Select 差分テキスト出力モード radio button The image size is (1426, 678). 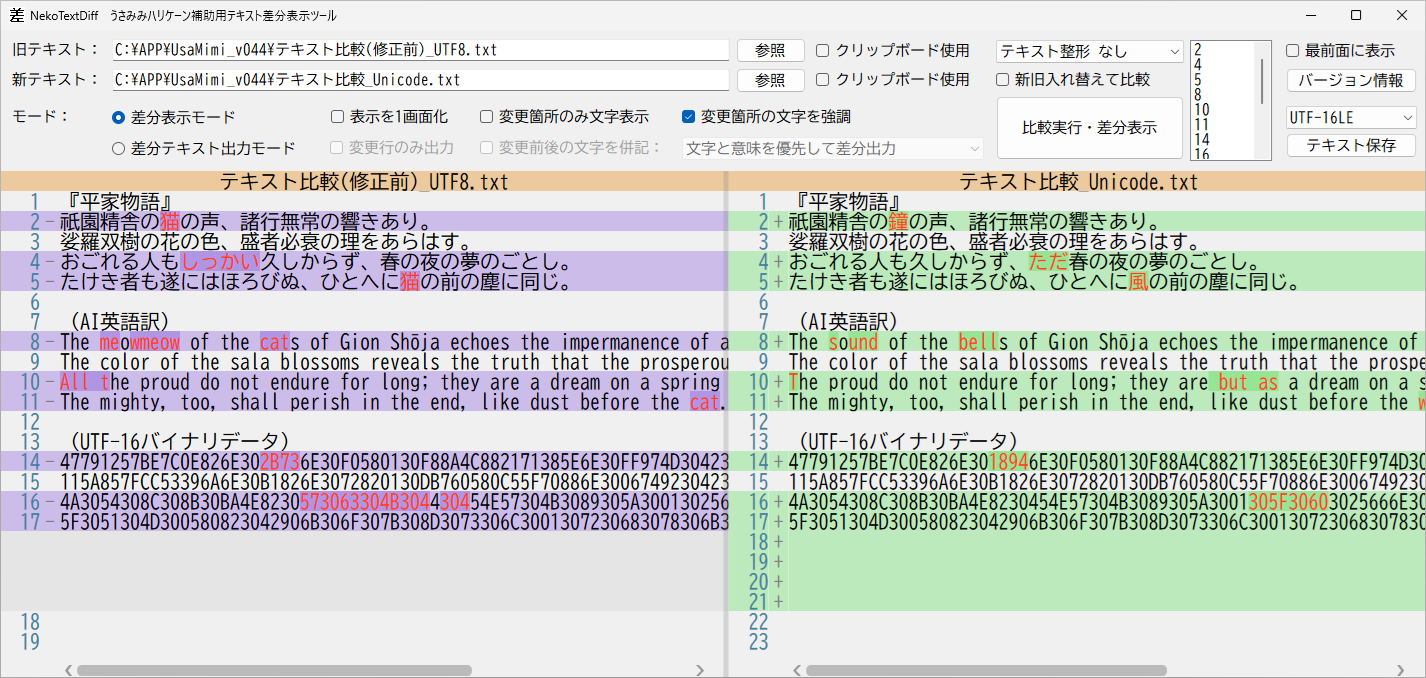[x=119, y=148]
